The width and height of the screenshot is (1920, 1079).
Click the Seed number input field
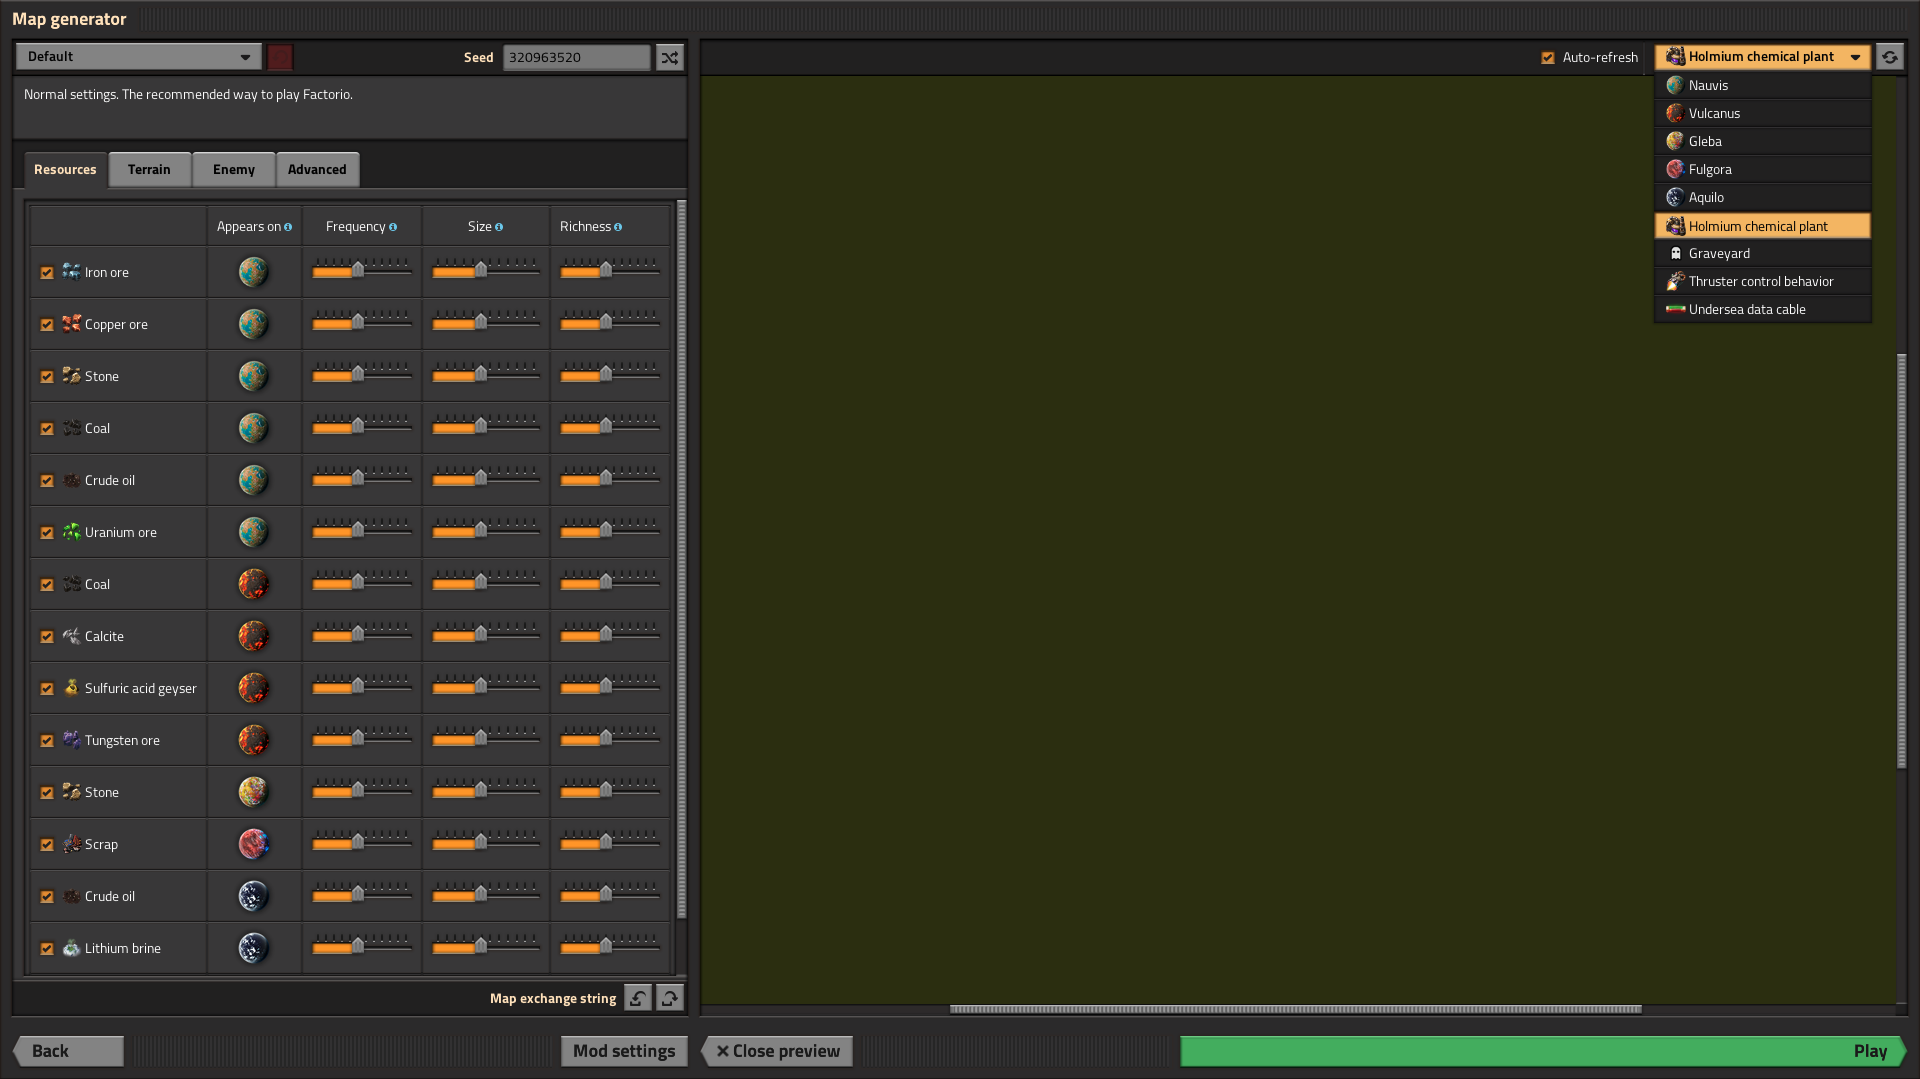tap(576, 57)
